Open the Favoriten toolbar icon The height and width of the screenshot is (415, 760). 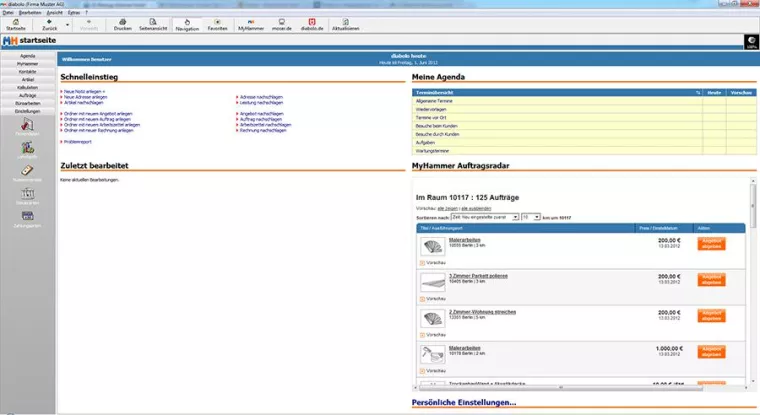pos(217,24)
